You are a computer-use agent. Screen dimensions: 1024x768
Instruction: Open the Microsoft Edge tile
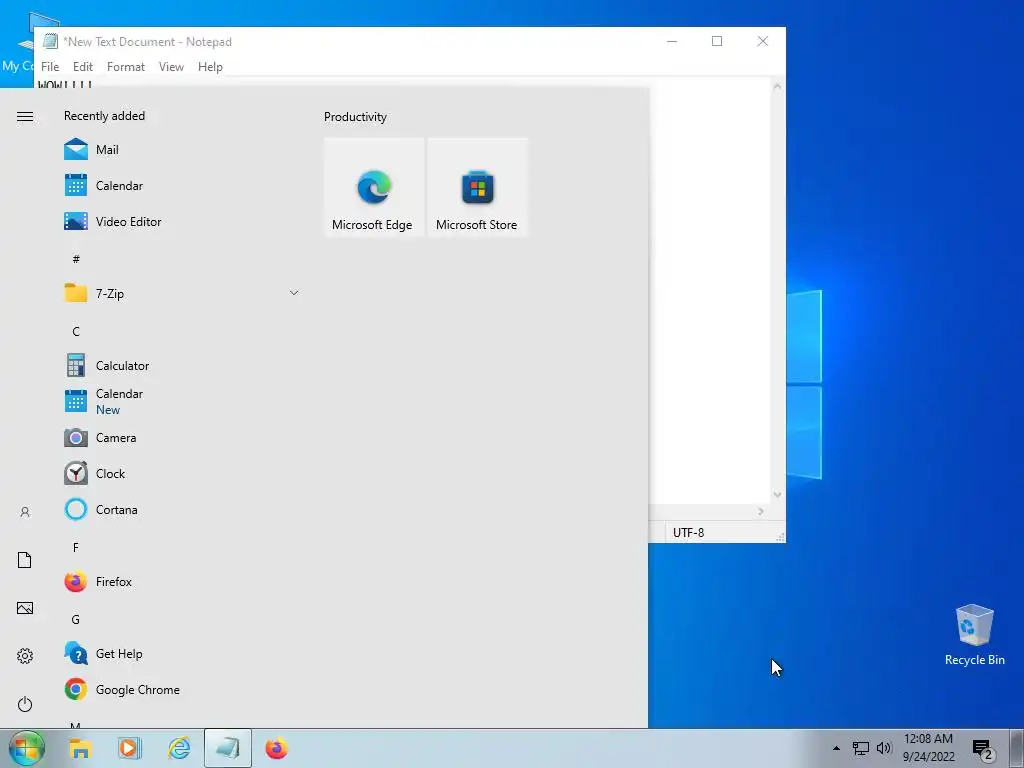click(x=374, y=187)
